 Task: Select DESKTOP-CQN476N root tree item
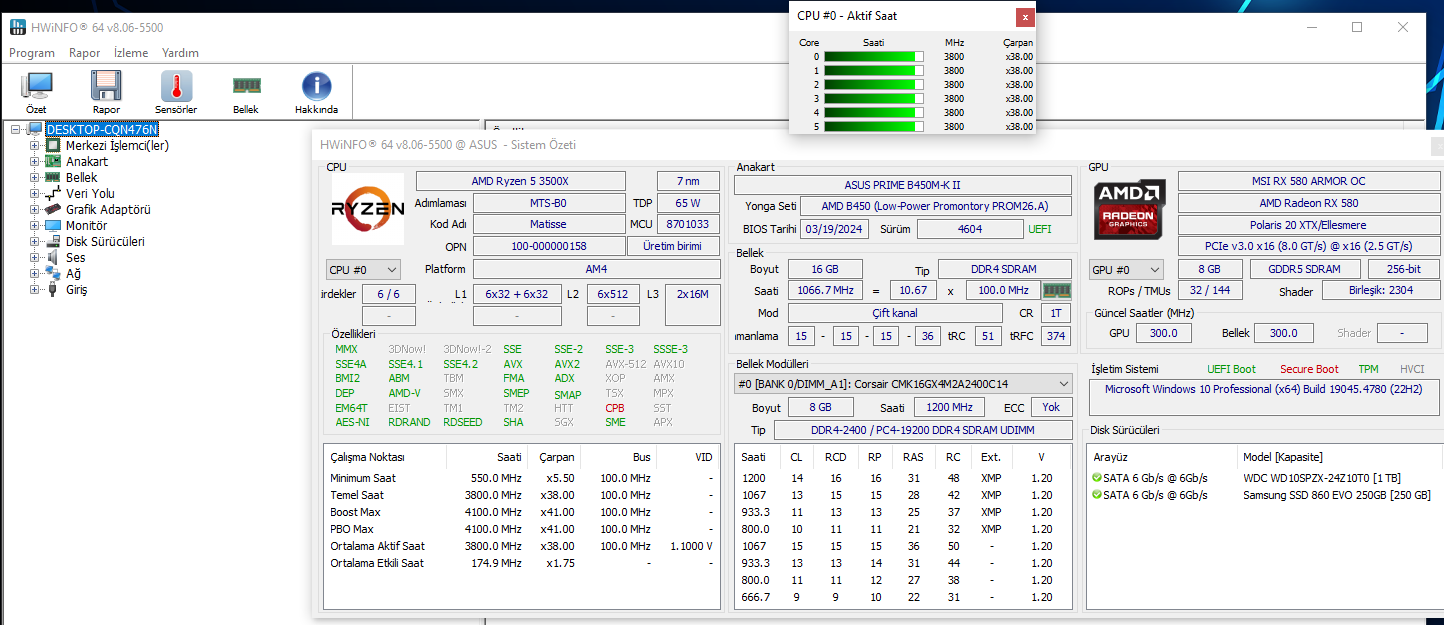[x=102, y=129]
